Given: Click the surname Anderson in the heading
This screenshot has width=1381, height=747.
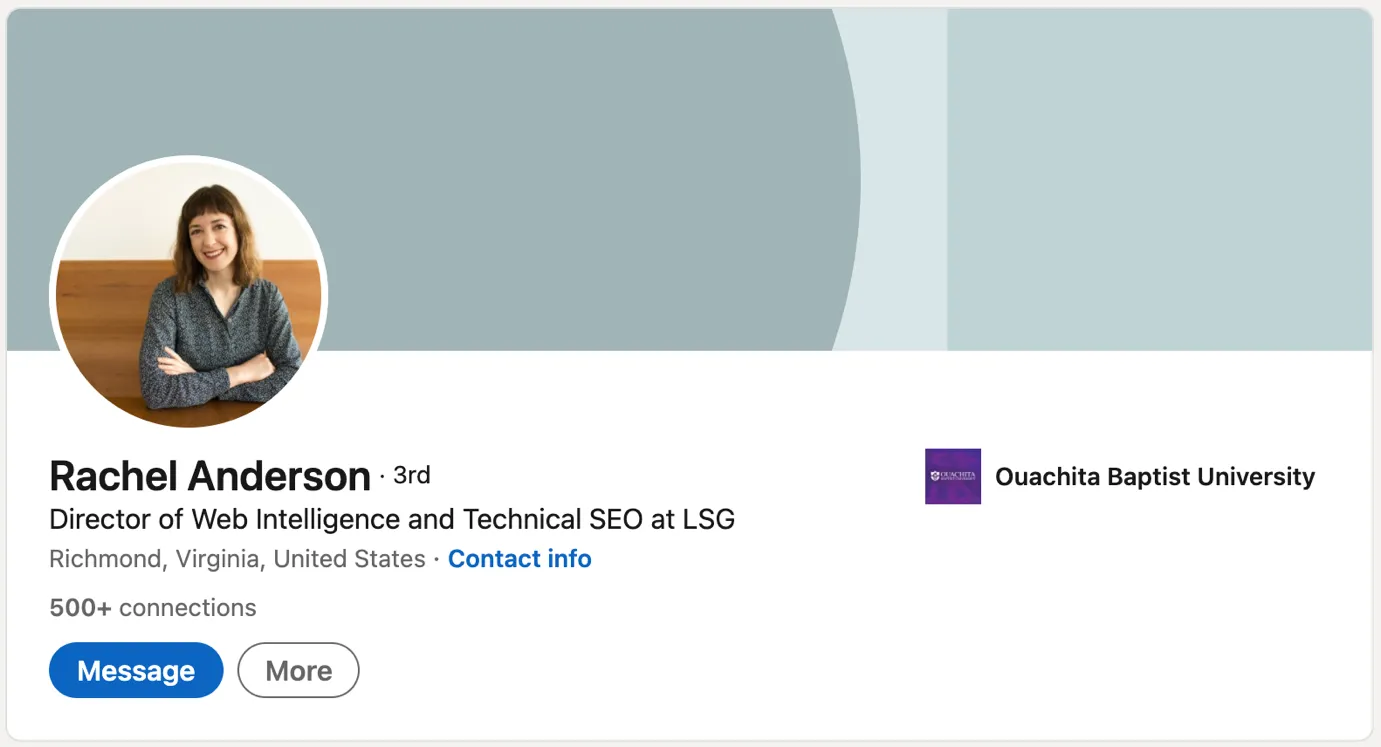Looking at the screenshot, I should click(x=280, y=476).
